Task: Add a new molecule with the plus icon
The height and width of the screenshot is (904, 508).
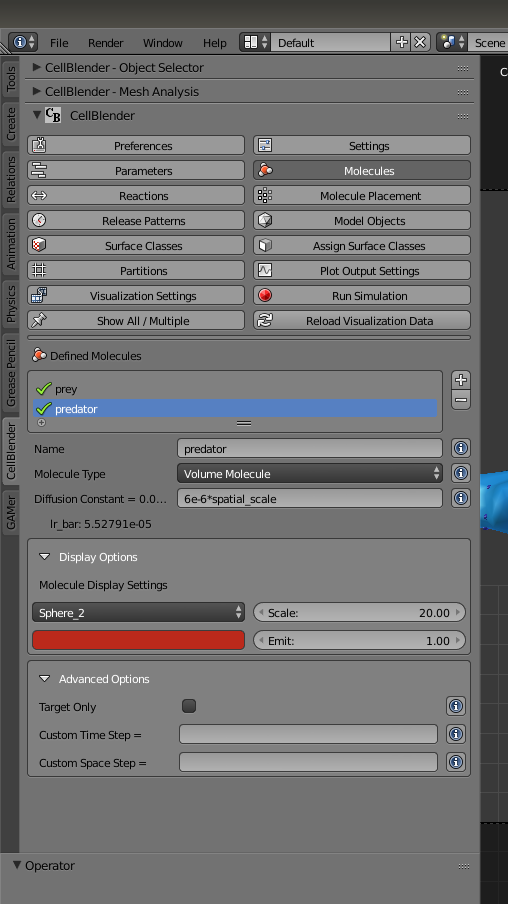Action: [x=461, y=380]
